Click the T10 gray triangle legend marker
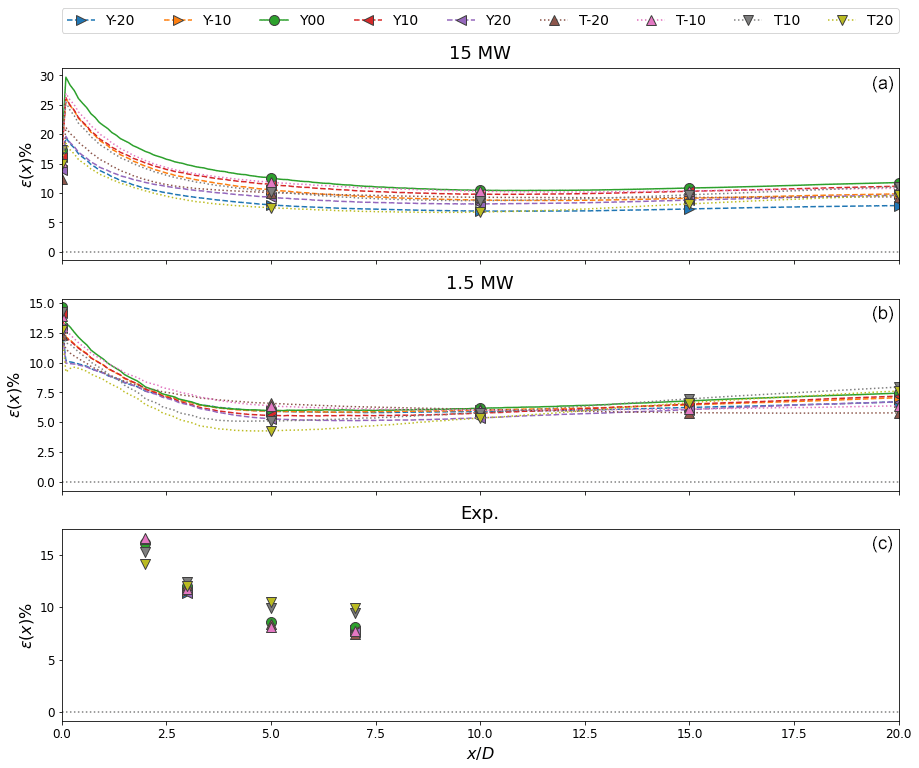 coord(749,20)
